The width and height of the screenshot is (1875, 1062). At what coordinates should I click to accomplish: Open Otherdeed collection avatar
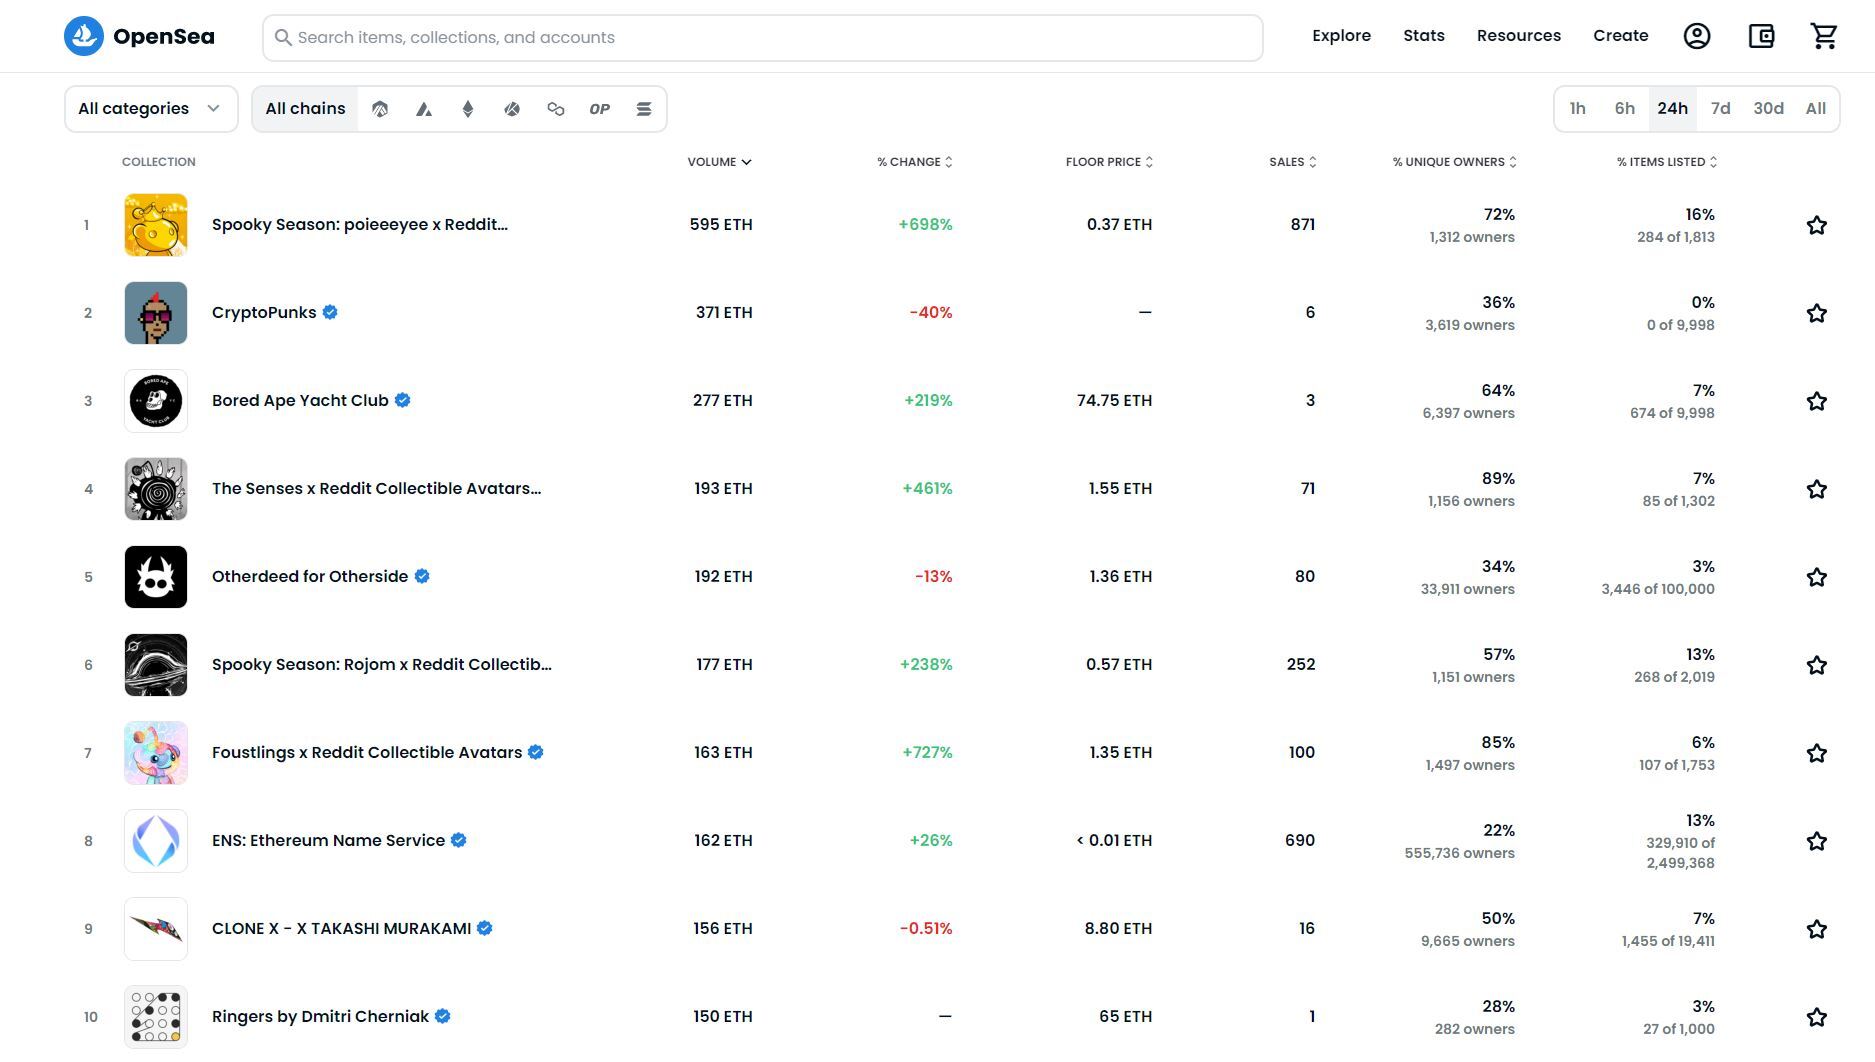156,577
